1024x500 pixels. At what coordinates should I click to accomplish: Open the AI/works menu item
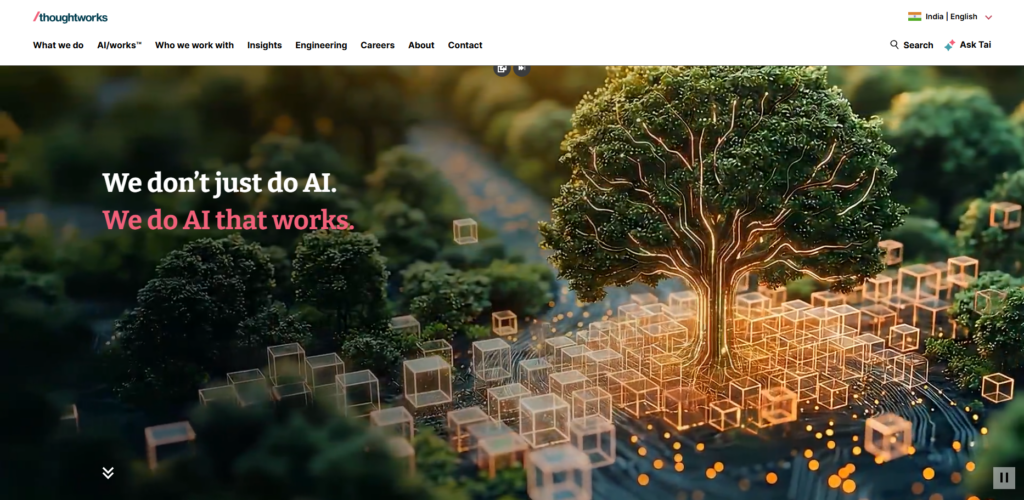point(120,45)
